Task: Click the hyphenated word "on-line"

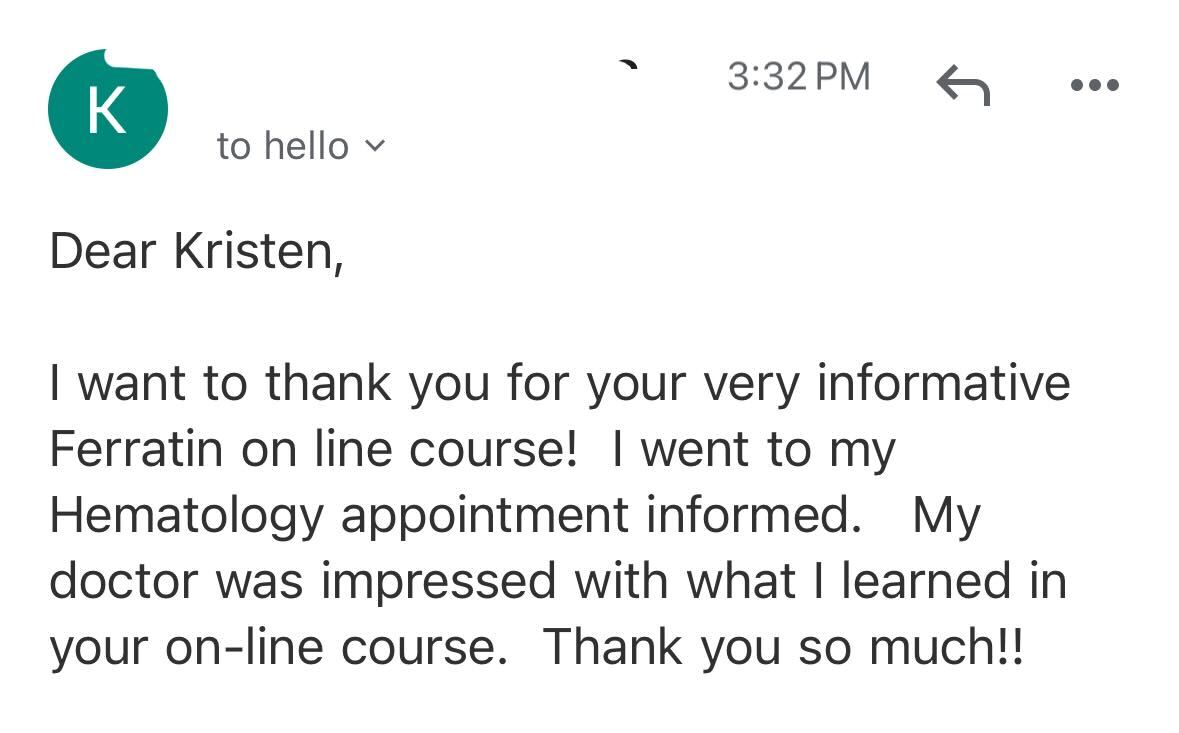Action: [244, 648]
